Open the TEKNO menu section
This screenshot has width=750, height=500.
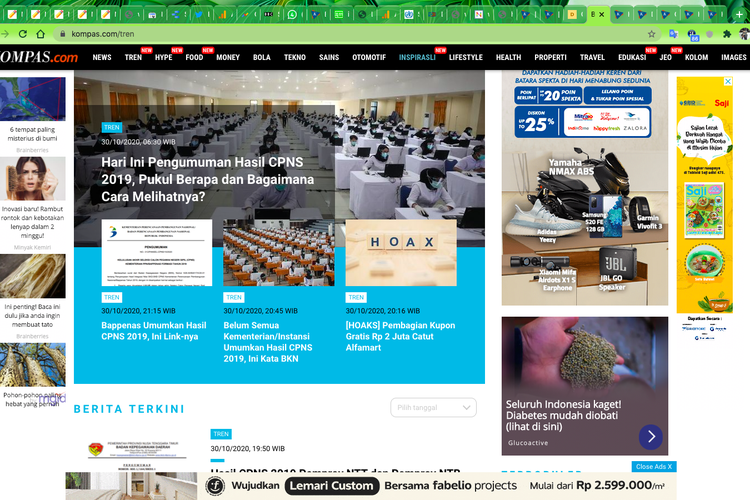(x=294, y=58)
